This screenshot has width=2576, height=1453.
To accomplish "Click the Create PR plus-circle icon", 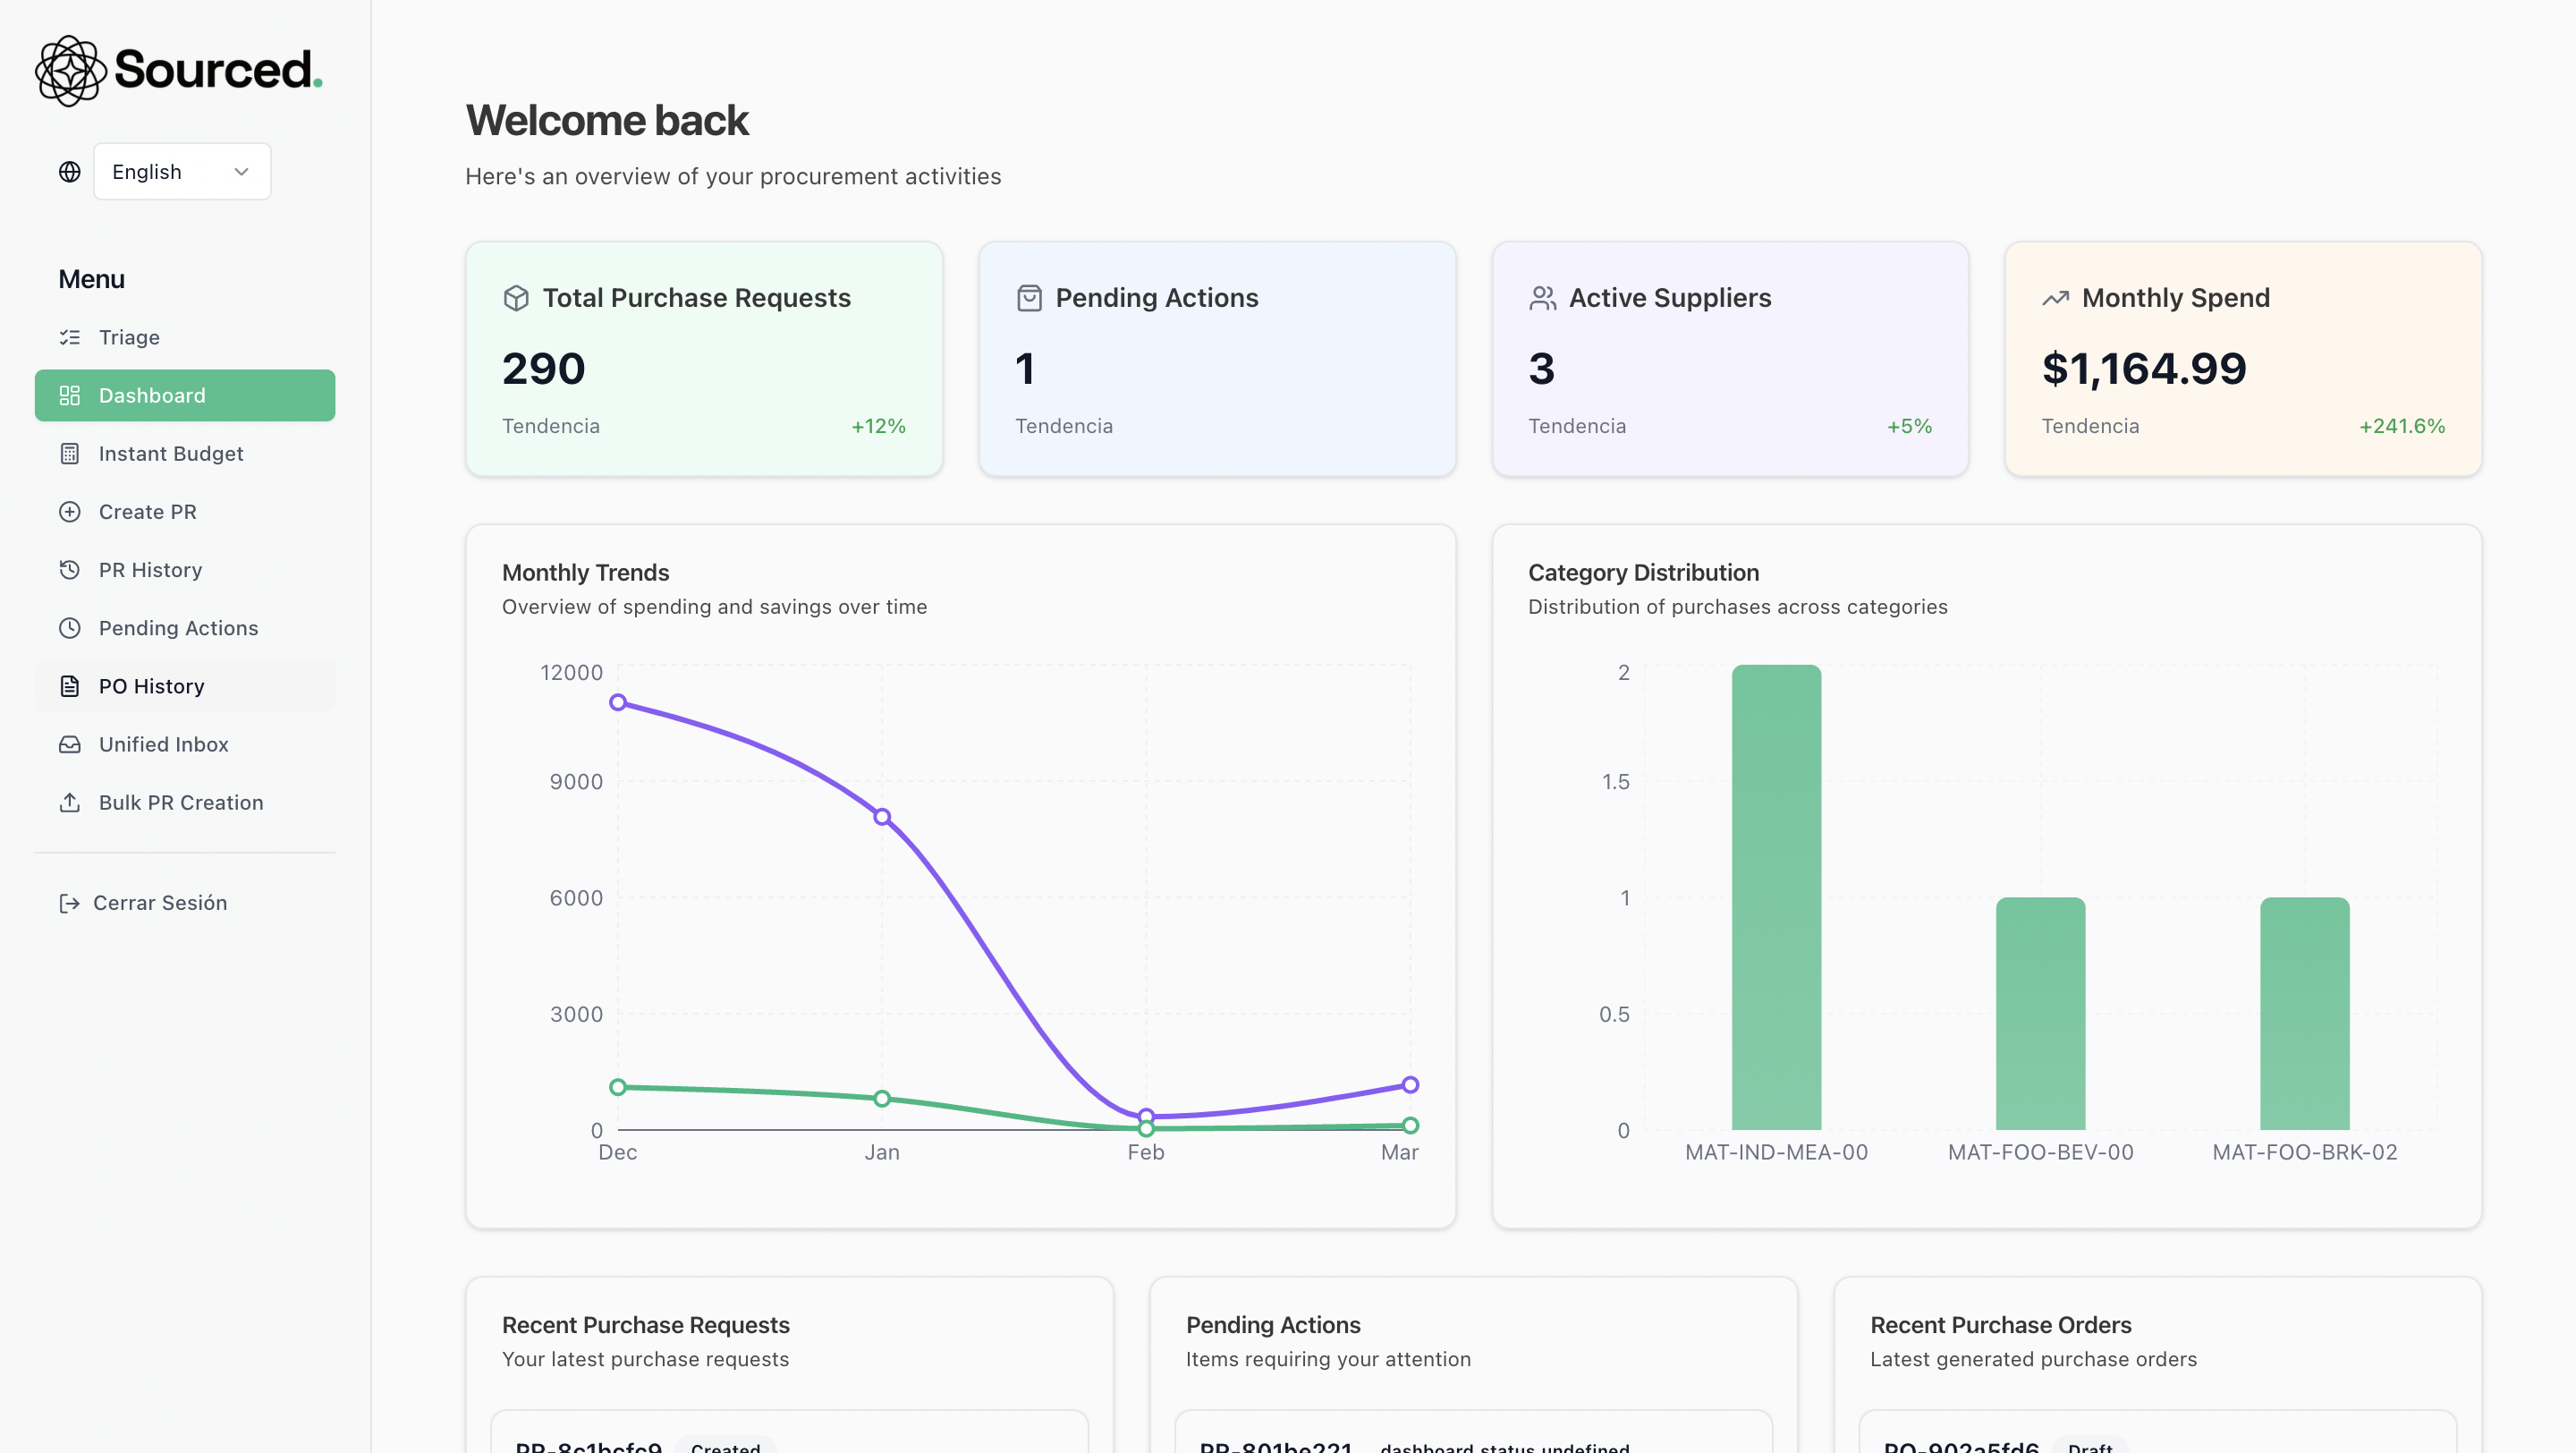I will click(69, 512).
